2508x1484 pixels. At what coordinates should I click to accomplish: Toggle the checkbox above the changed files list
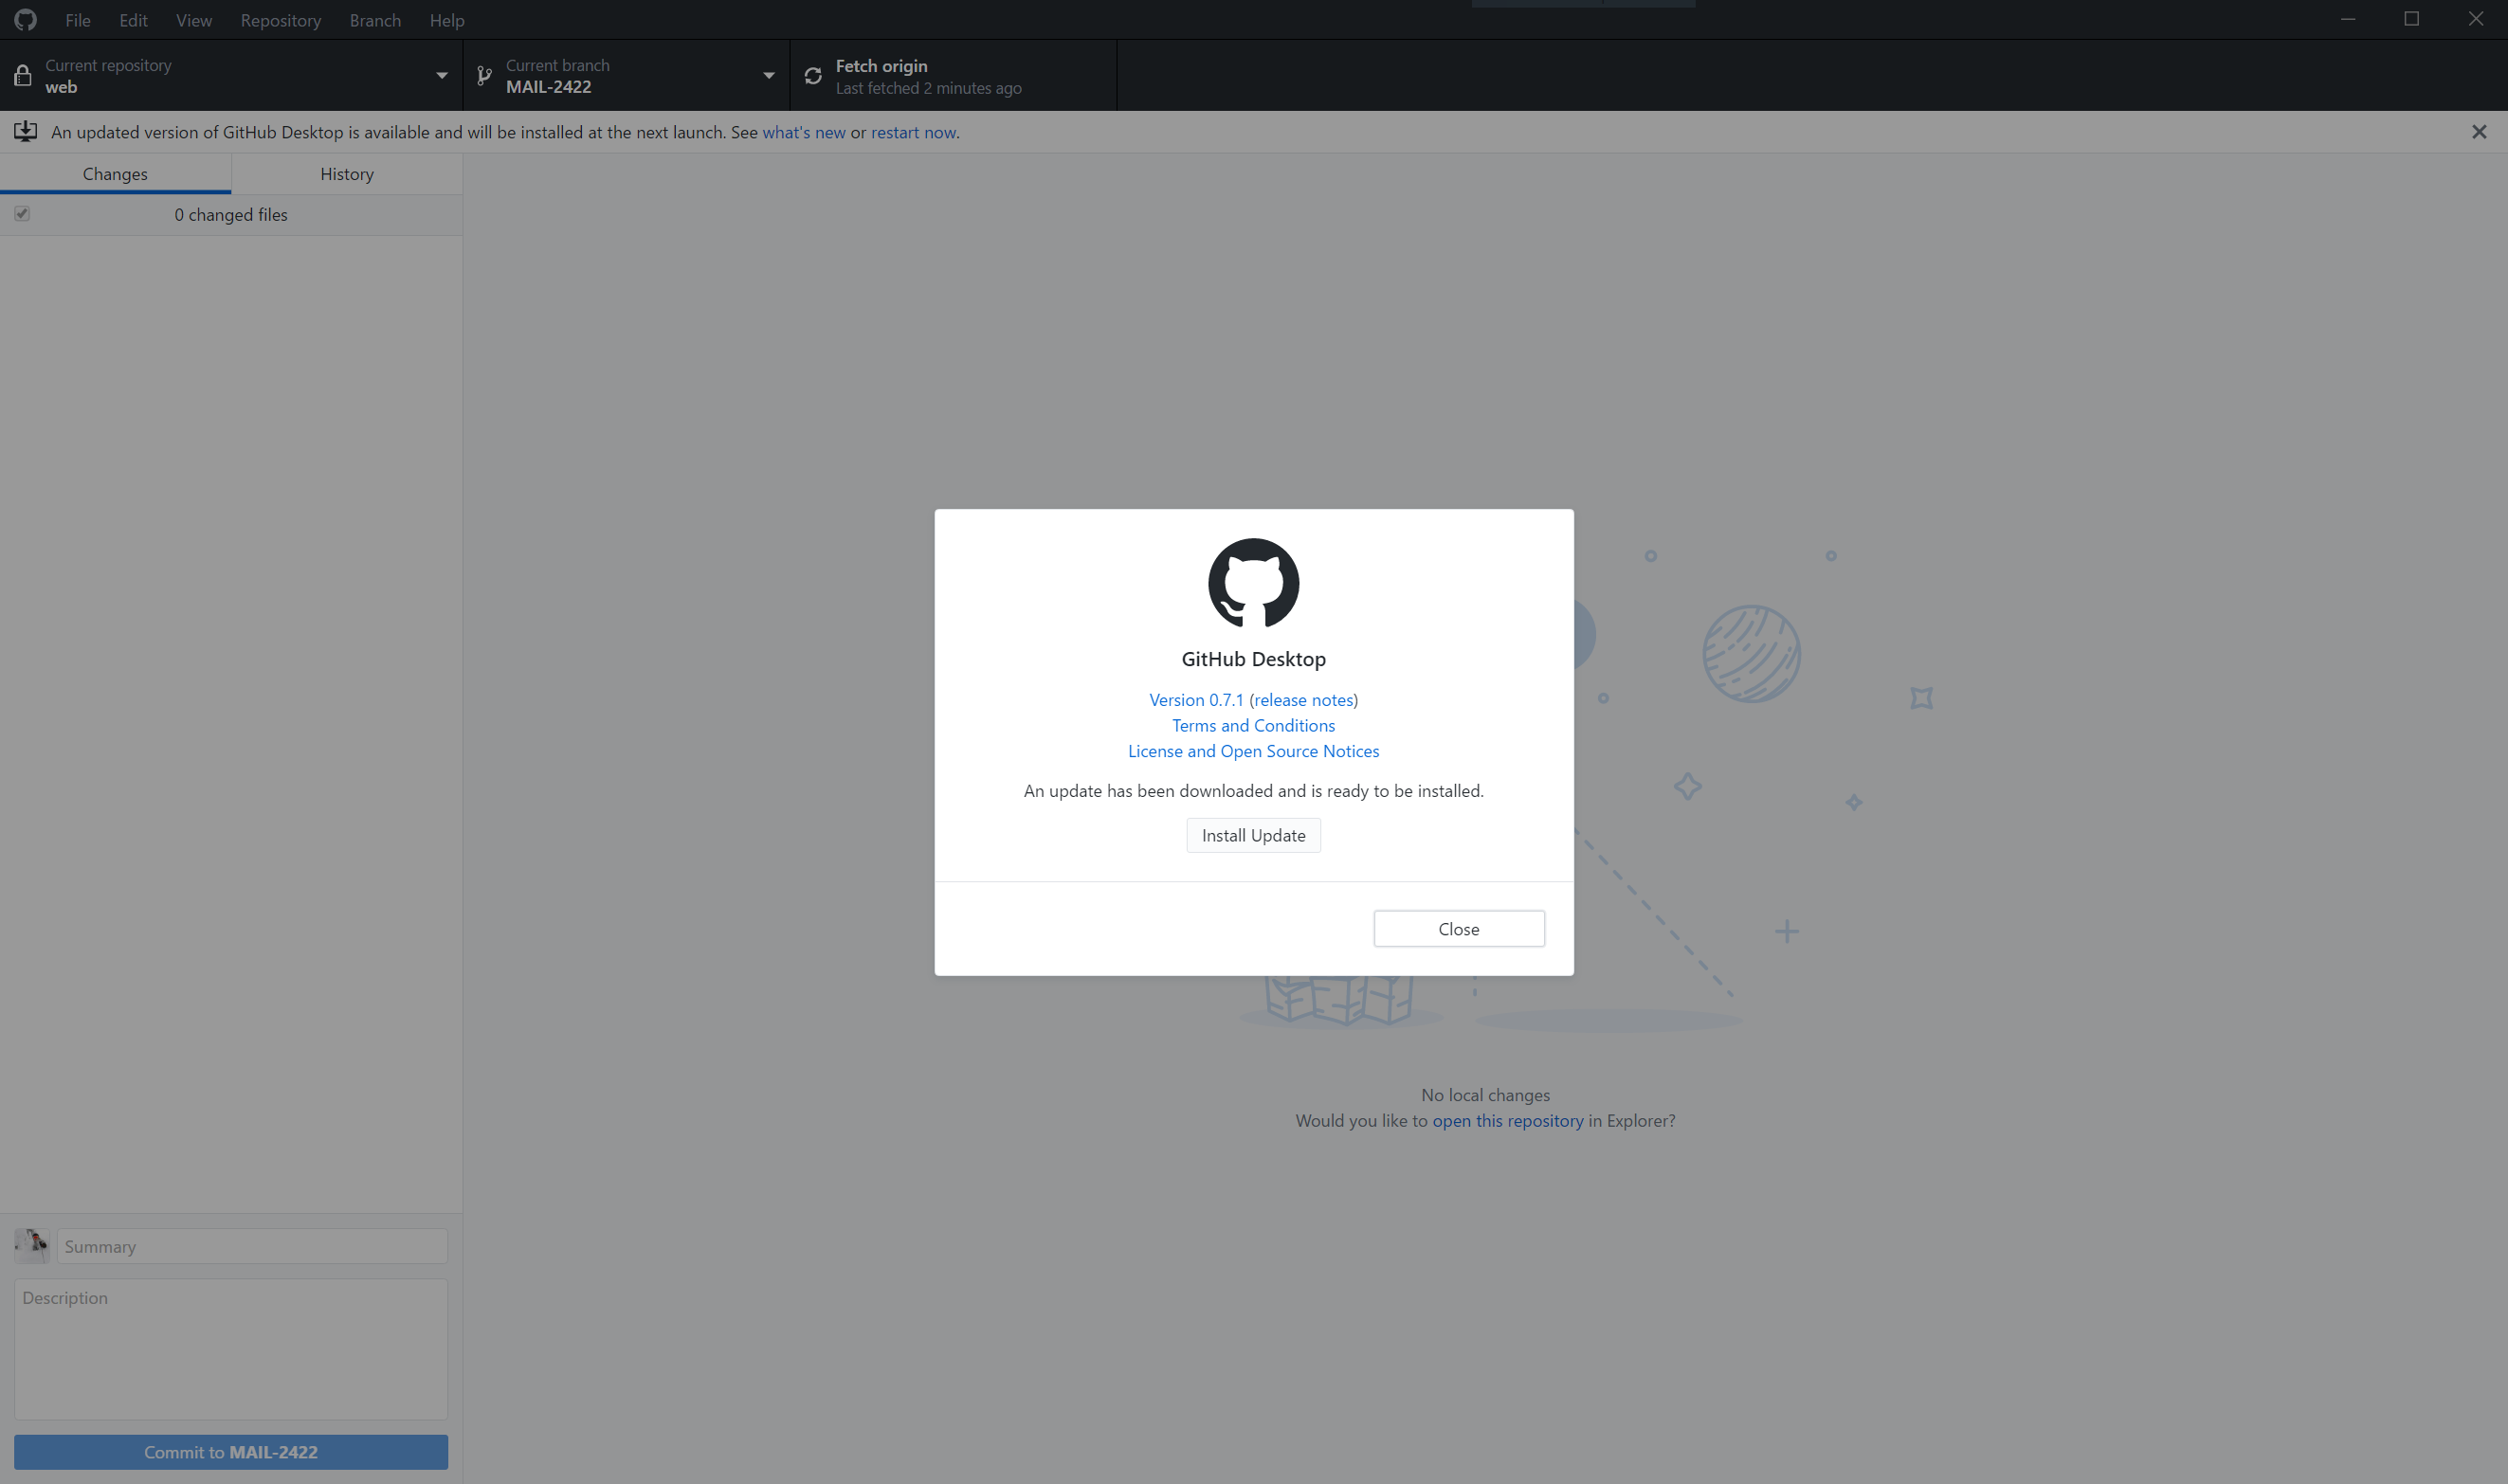pos(22,213)
